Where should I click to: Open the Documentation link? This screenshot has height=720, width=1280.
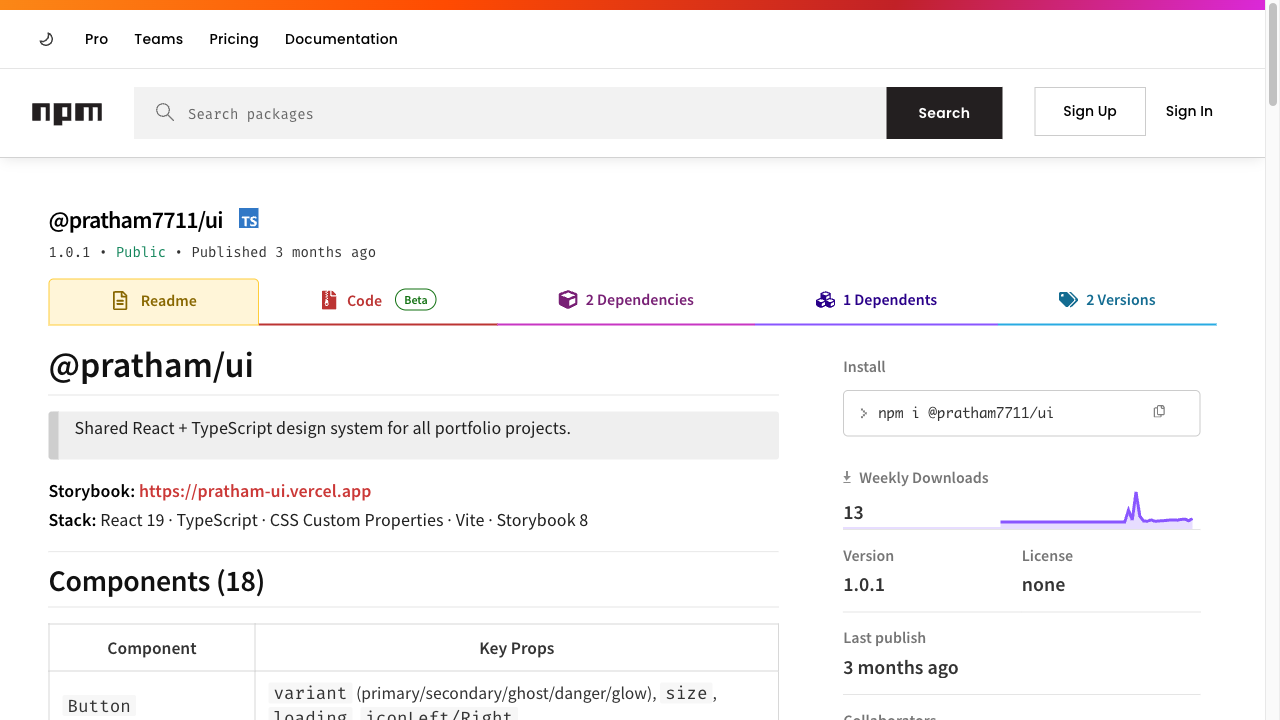point(341,39)
